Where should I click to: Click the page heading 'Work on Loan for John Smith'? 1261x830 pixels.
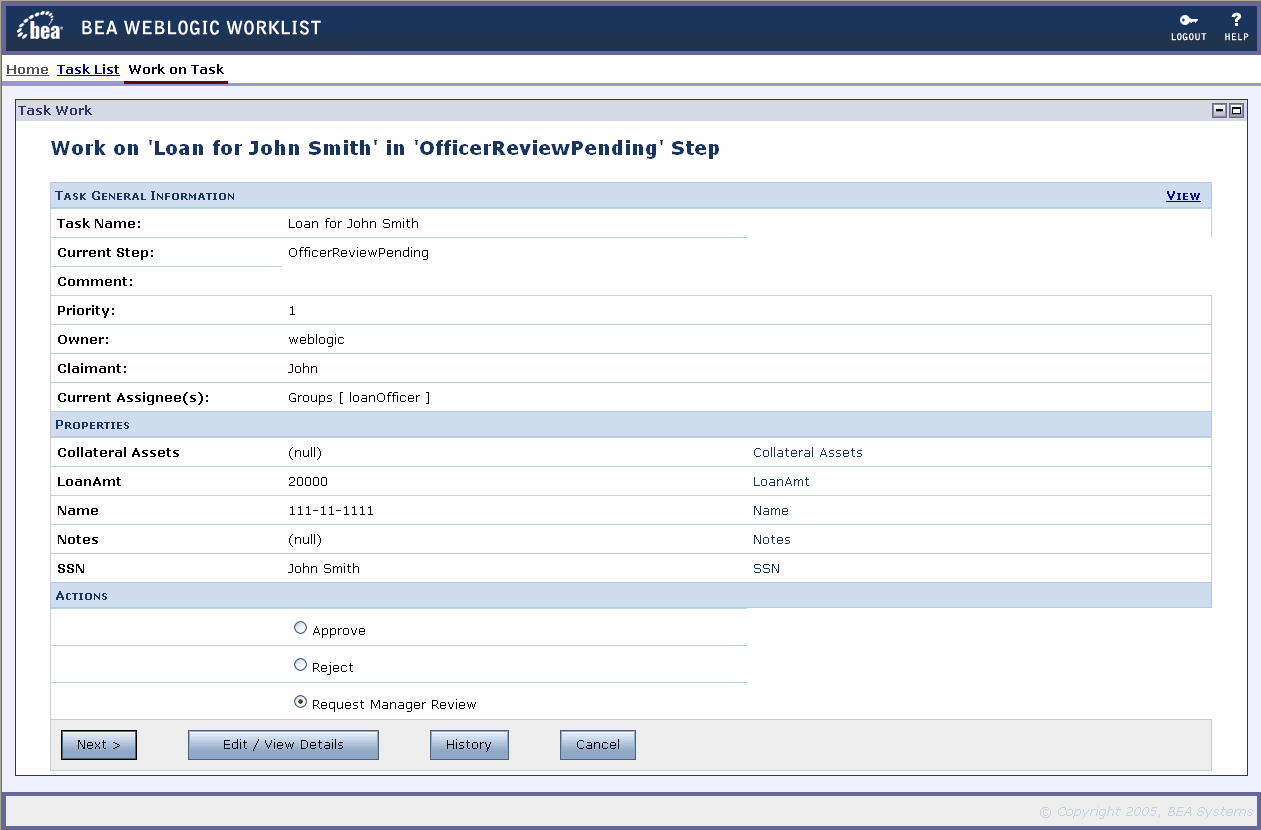pyautogui.click(x=385, y=148)
